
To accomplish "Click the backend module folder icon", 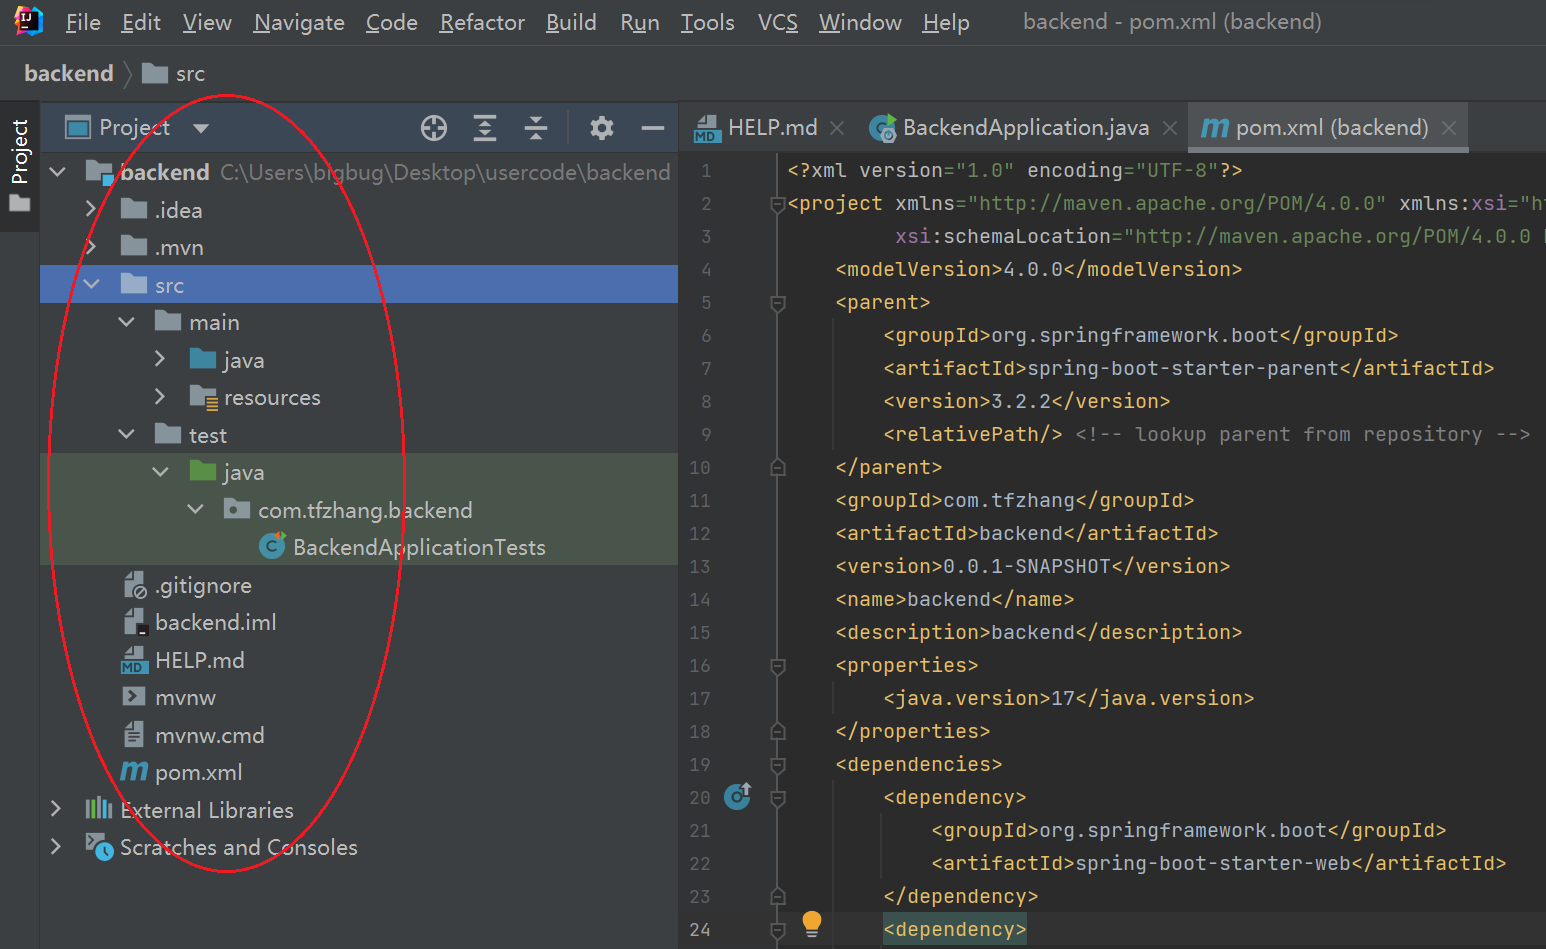I will pyautogui.click(x=99, y=172).
